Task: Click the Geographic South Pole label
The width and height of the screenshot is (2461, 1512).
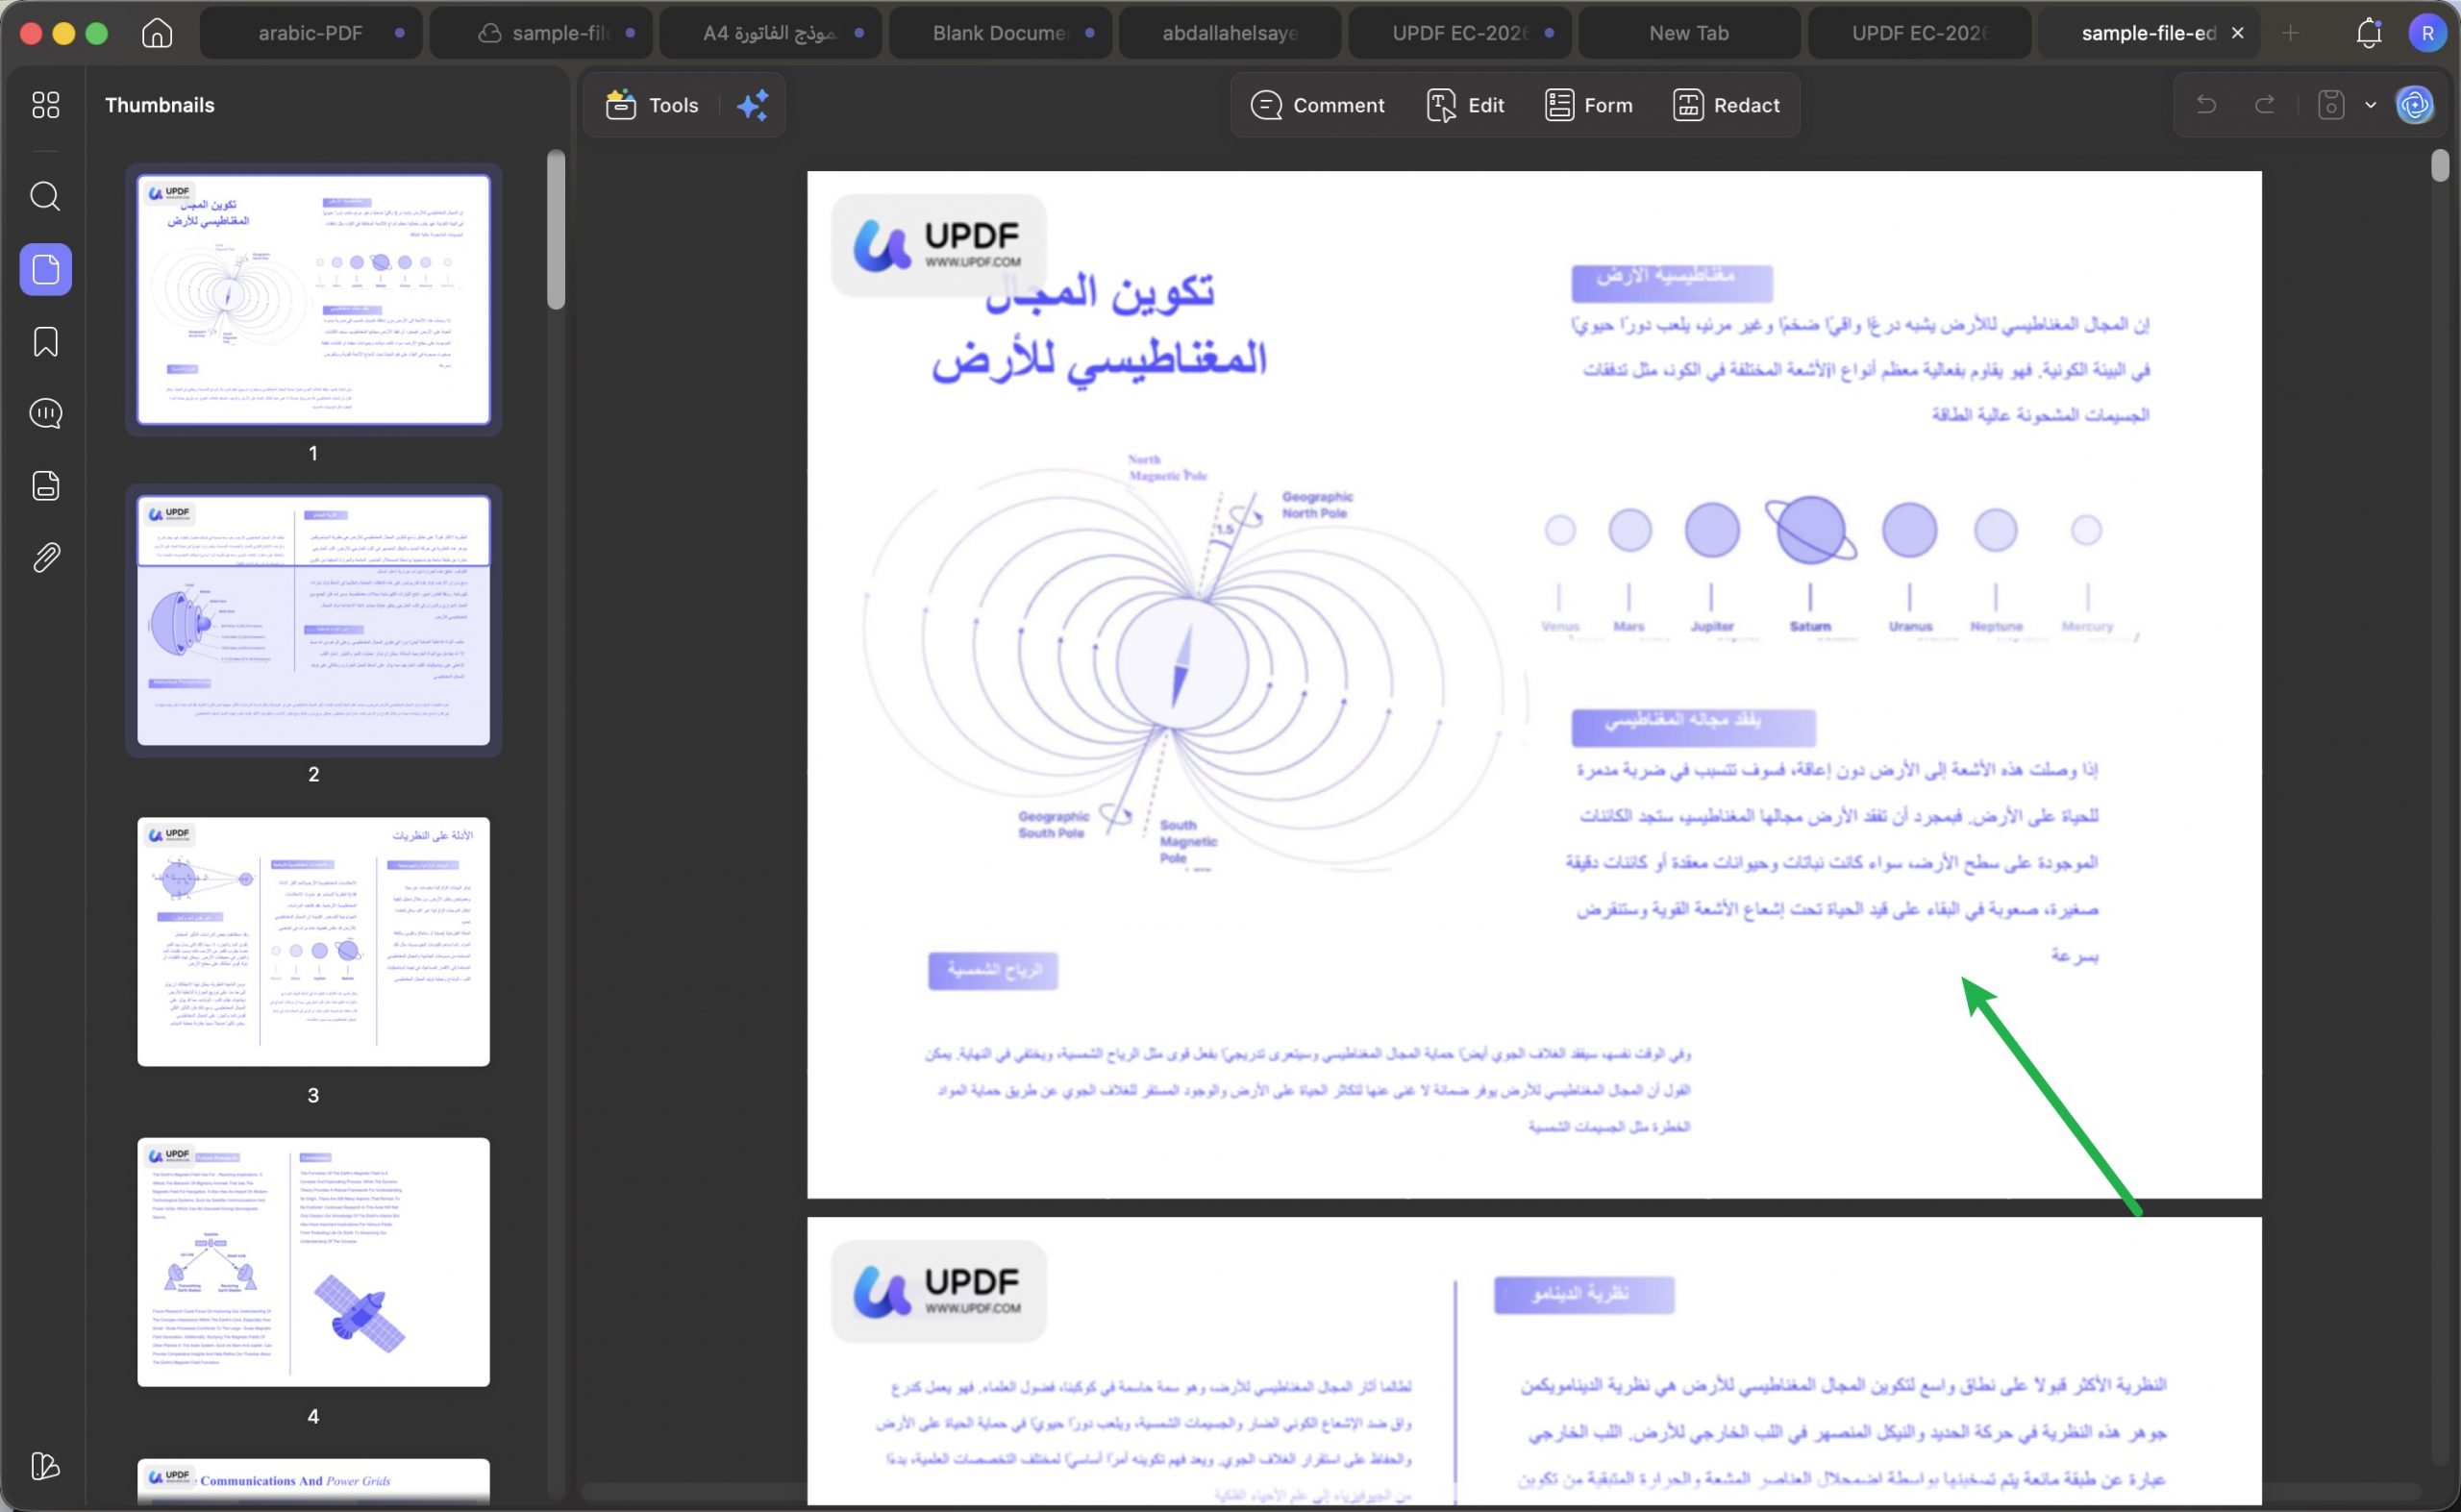Action: tap(1053, 825)
